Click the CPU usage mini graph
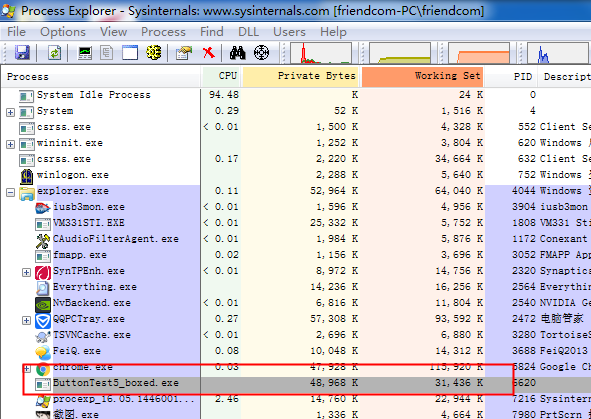 click(x=321, y=53)
